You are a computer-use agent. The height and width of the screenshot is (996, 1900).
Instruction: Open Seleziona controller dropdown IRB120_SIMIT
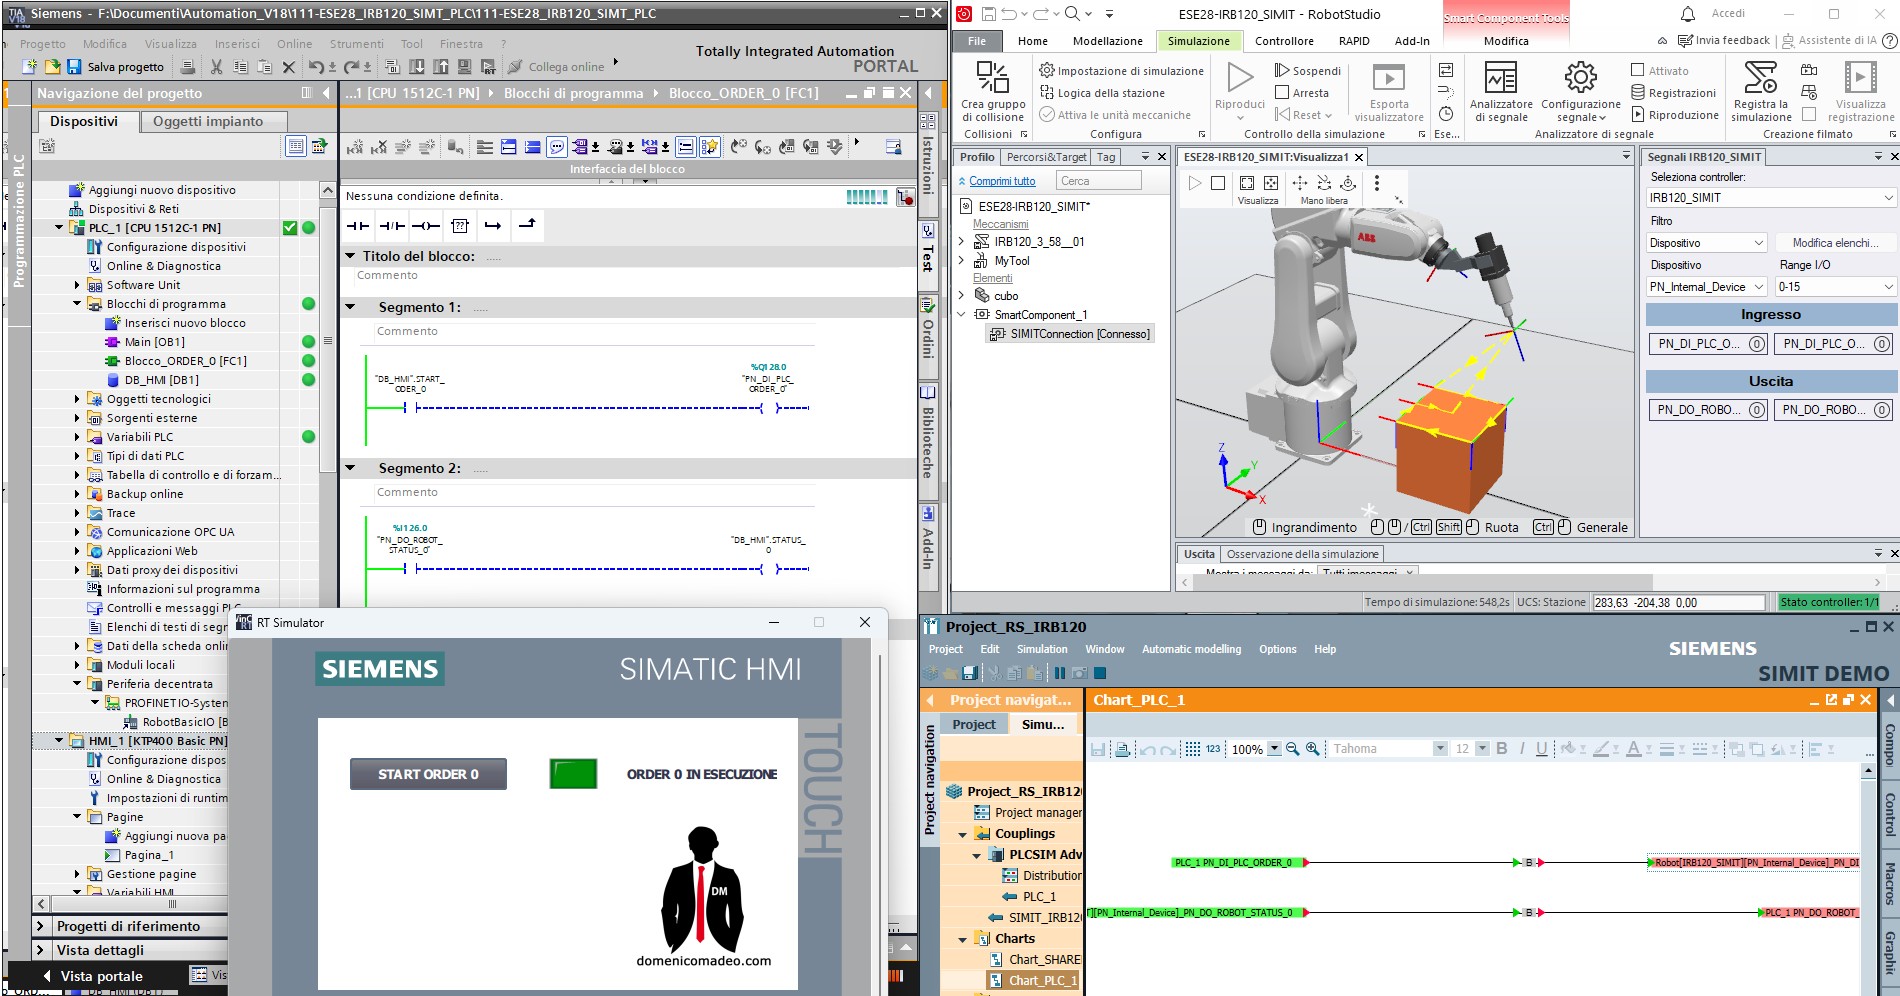click(1770, 198)
